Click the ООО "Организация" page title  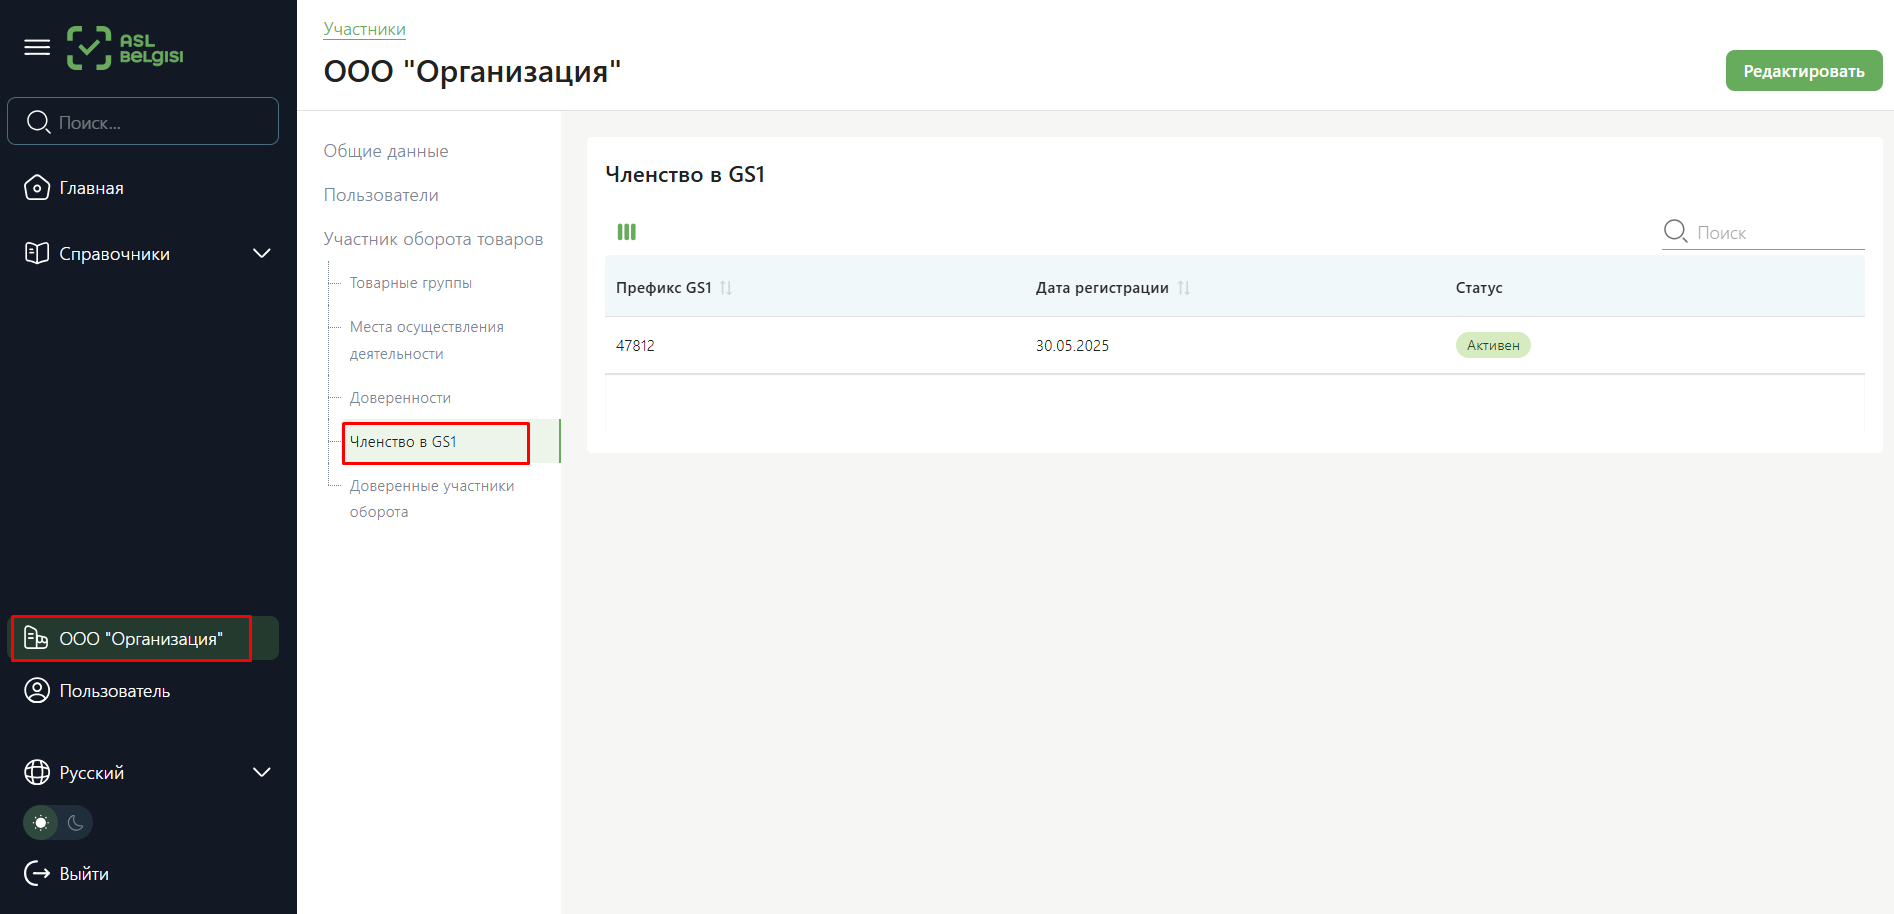click(472, 72)
